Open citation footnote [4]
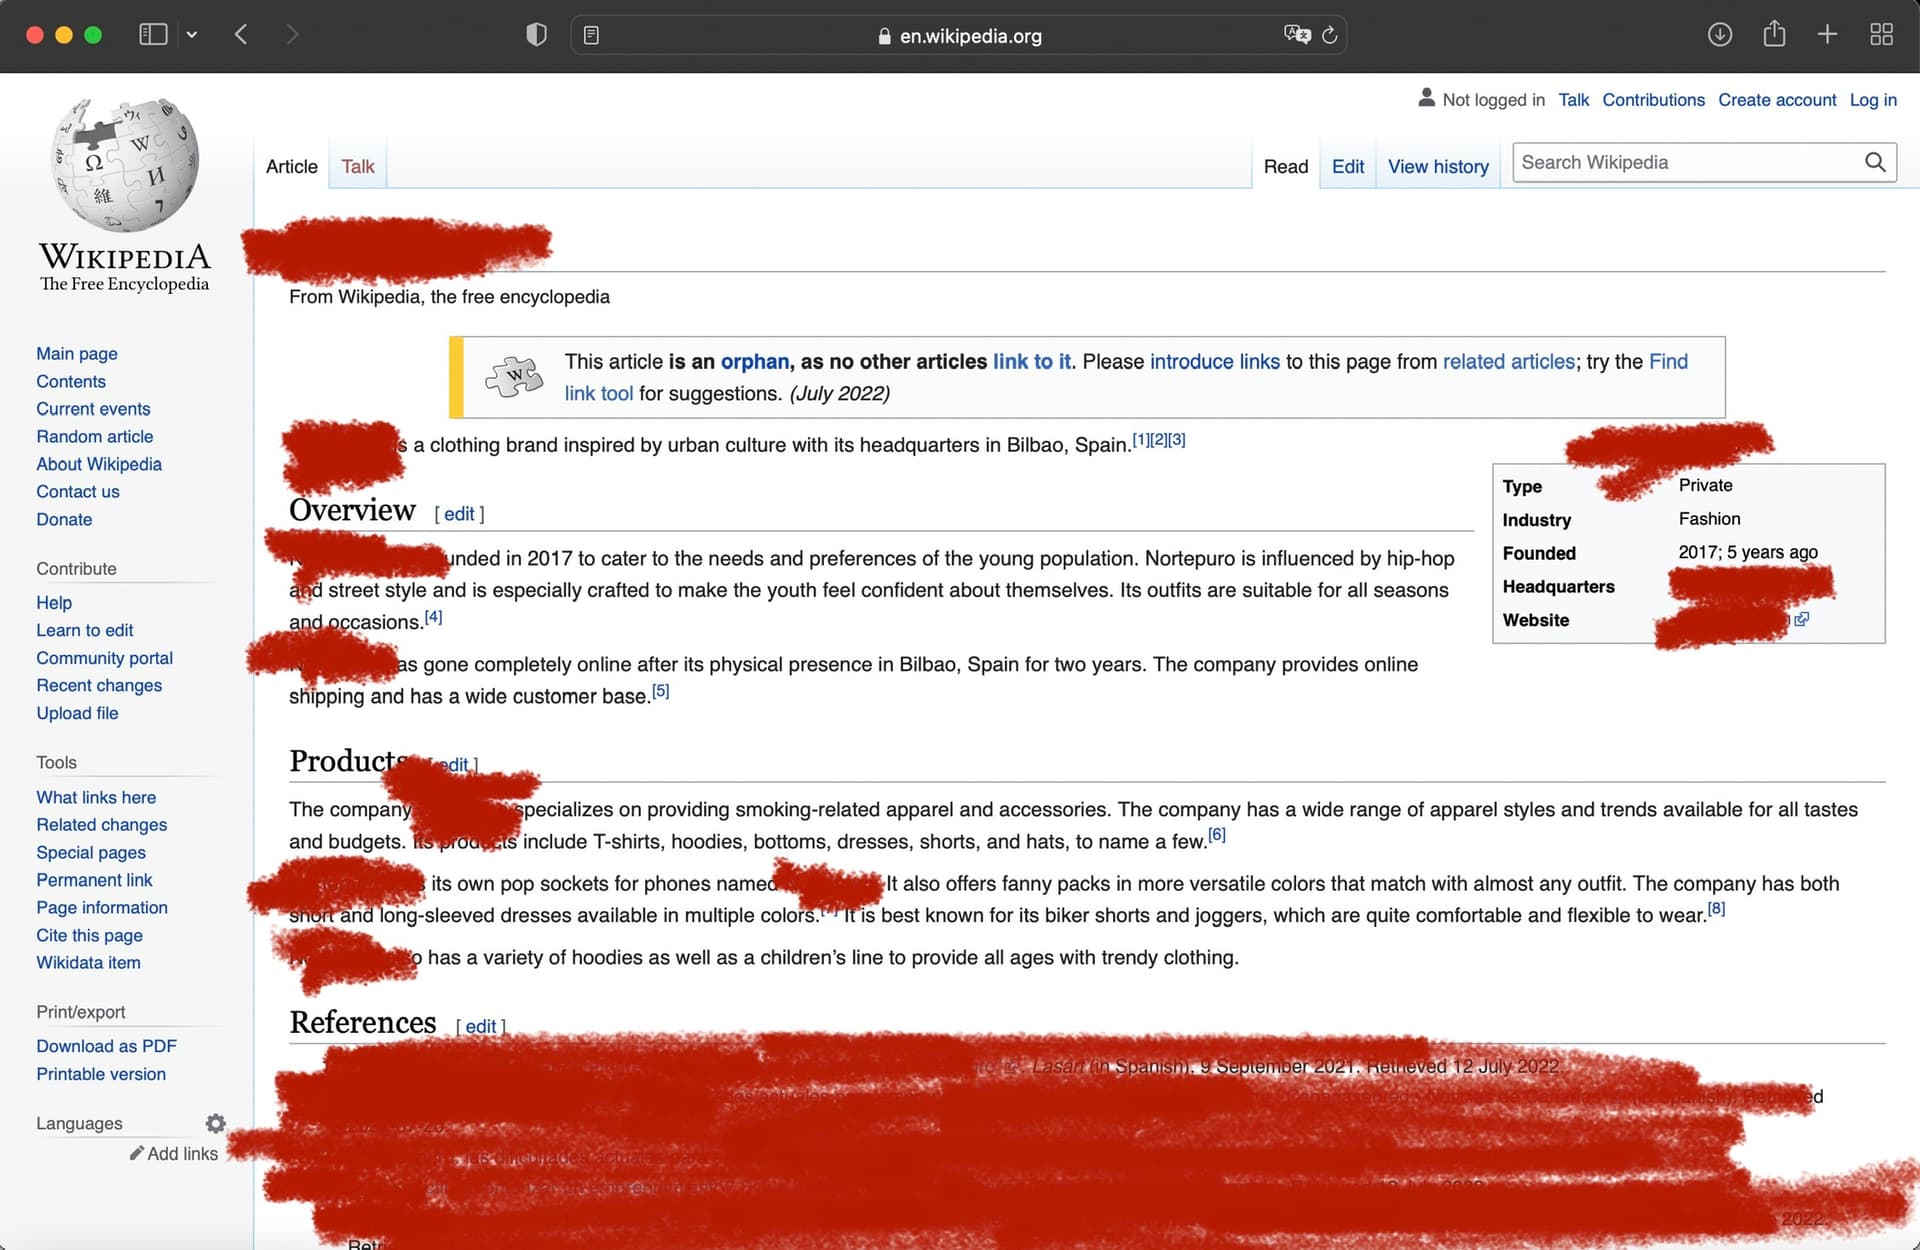The width and height of the screenshot is (1920, 1250). (x=433, y=617)
